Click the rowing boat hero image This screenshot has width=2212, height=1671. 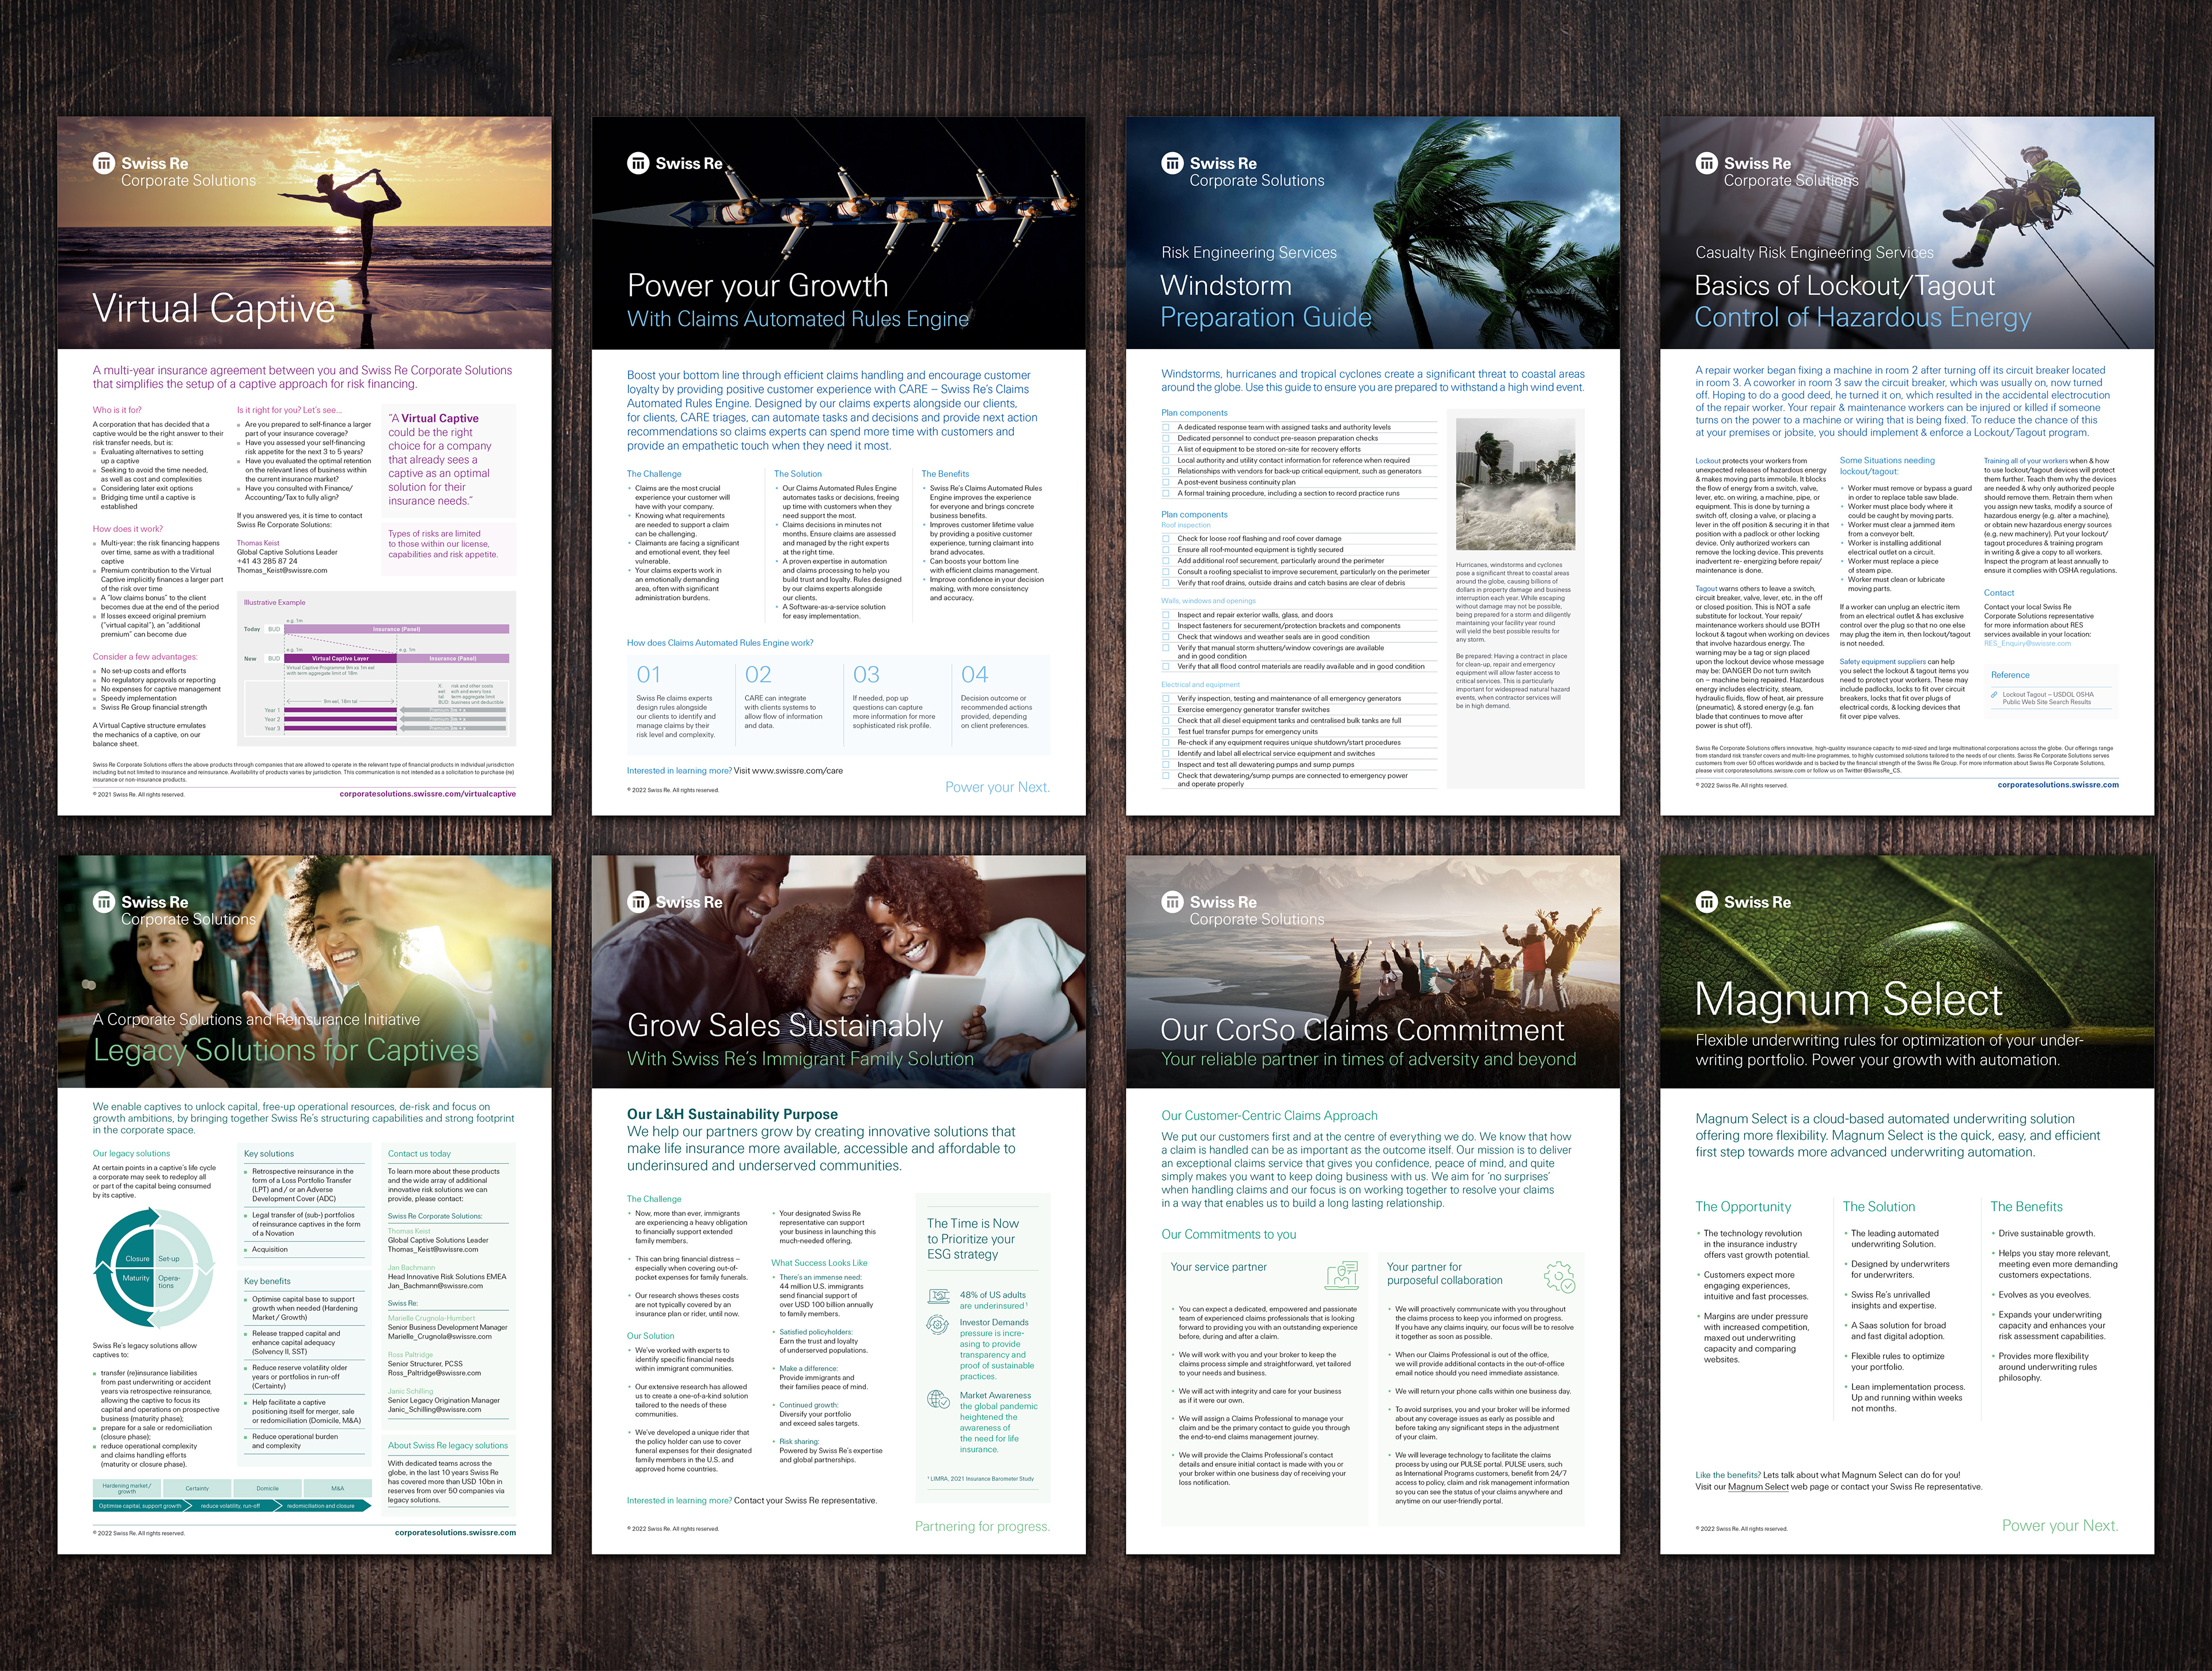click(x=838, y=233)
